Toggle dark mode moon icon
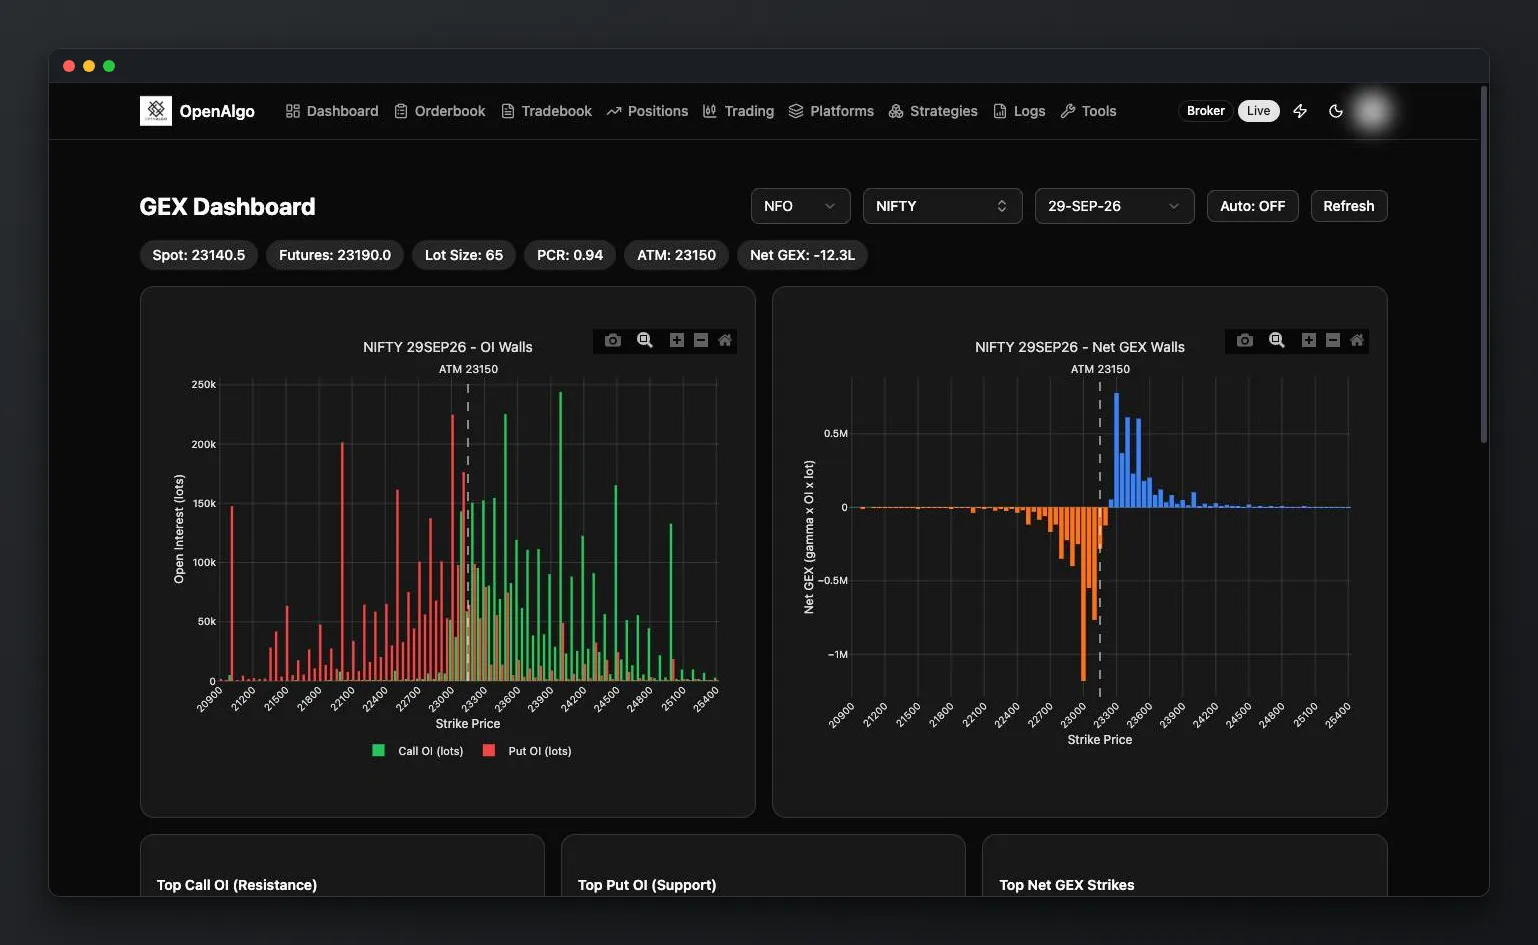 pos(1336,111)
